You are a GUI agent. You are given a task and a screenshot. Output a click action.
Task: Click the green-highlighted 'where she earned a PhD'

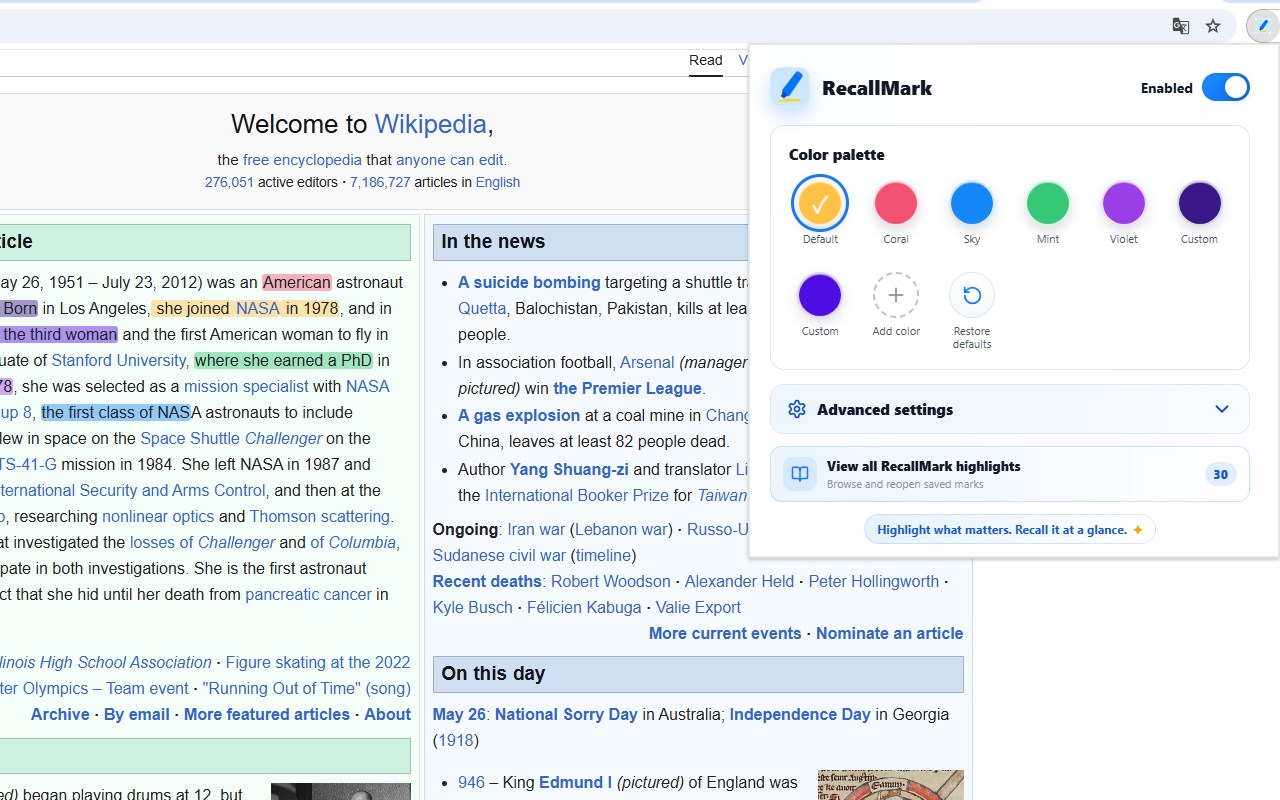click(x=283, y=361)
